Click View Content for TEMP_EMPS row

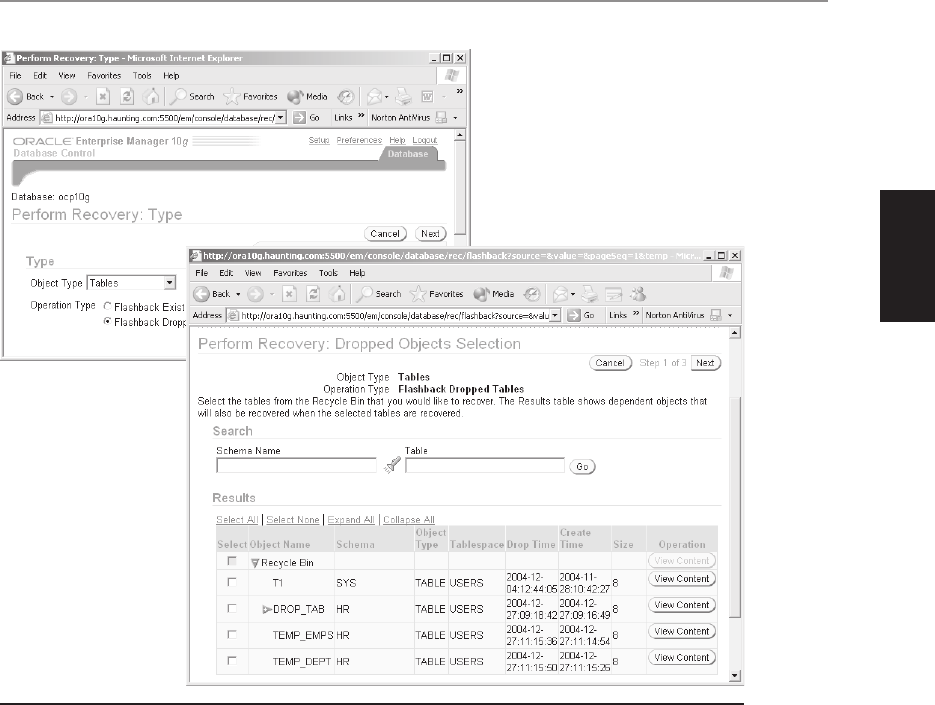(682, 631)
